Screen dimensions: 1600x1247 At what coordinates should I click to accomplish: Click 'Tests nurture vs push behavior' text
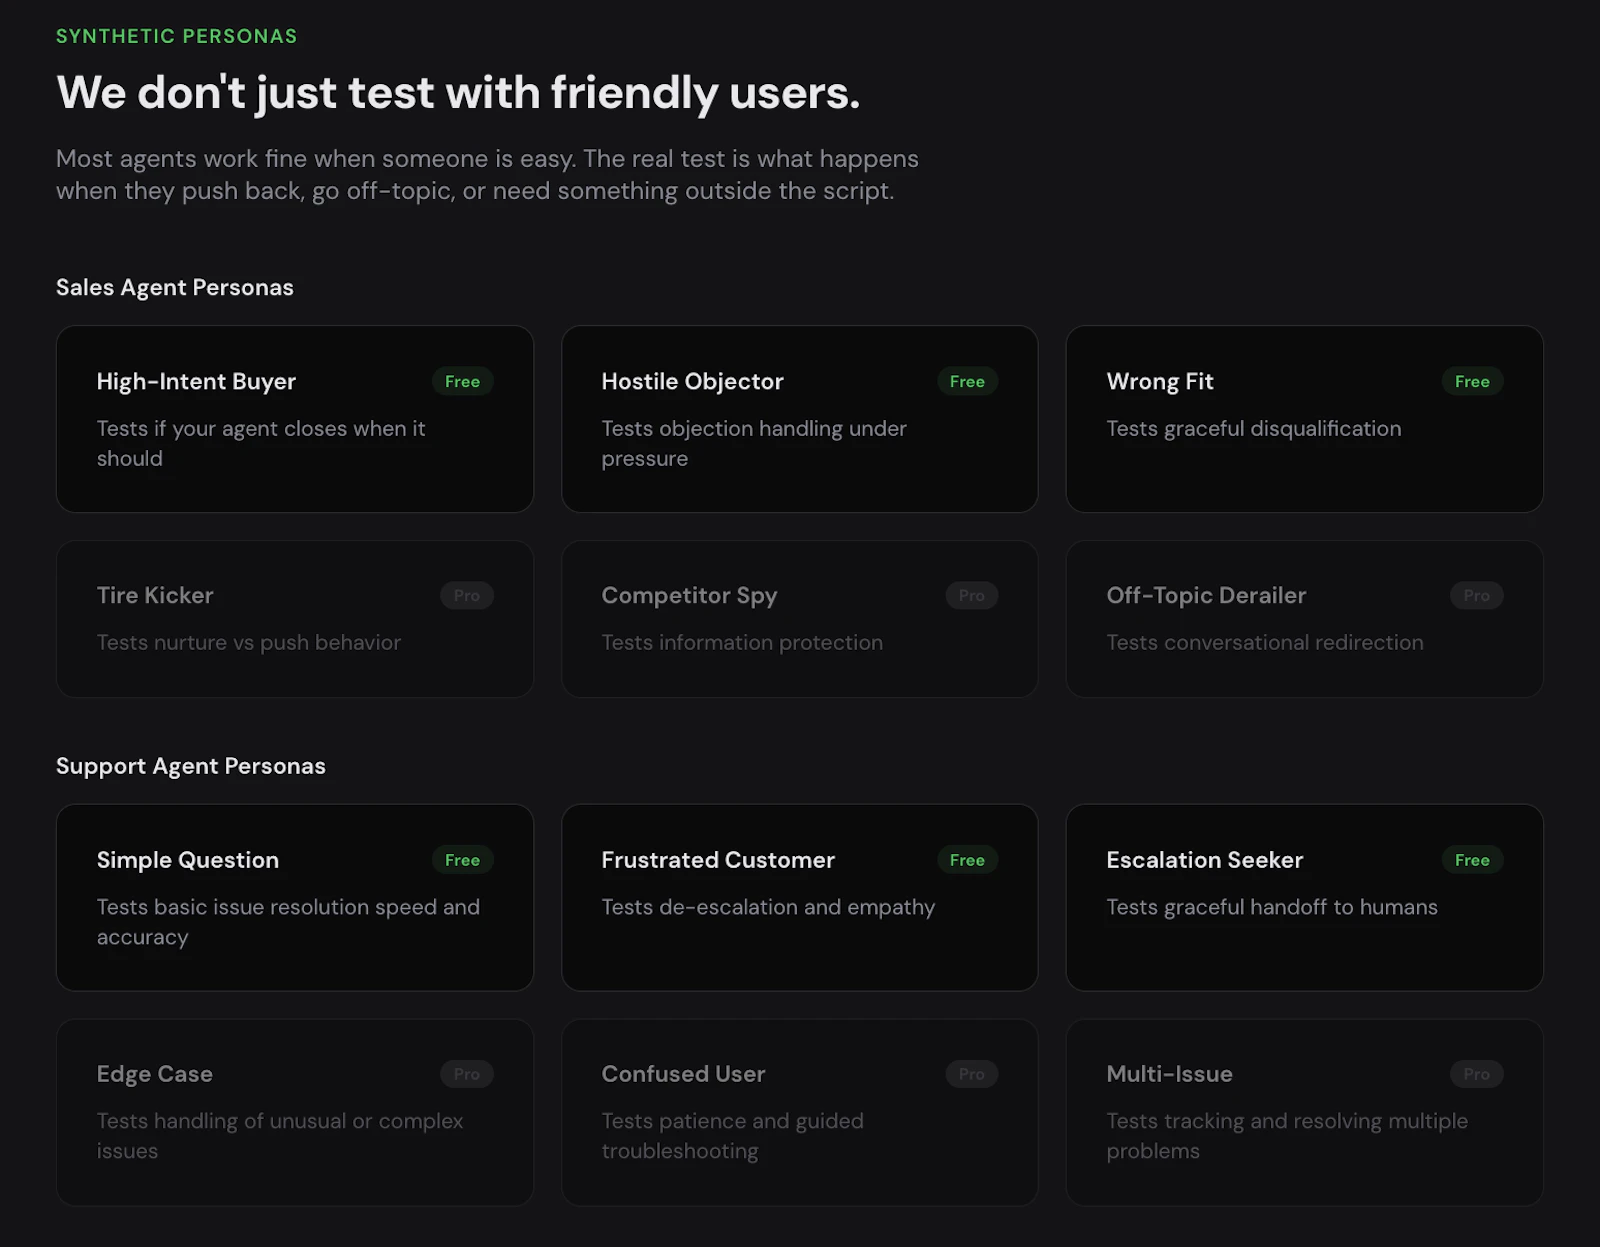click(x=249, y=642)
